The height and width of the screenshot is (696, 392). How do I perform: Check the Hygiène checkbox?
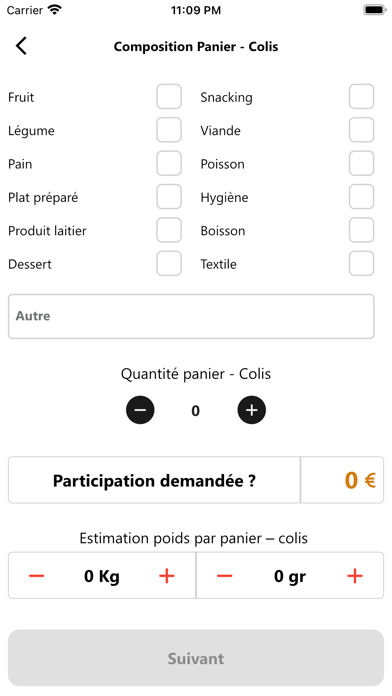coord(361,197)
